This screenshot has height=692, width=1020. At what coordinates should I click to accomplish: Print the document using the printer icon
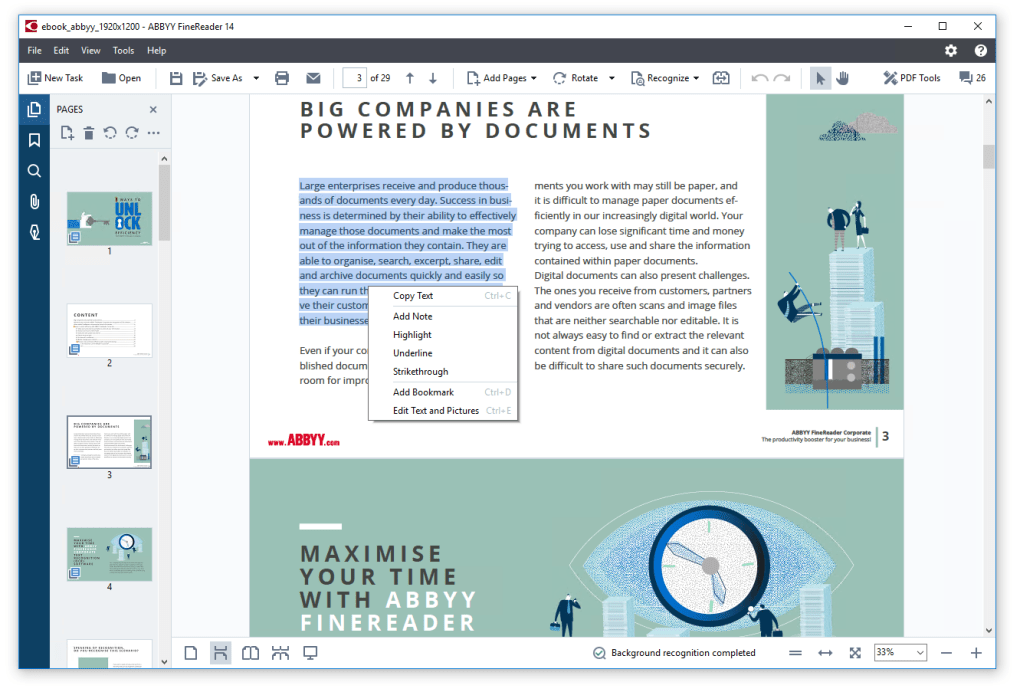(x=282, y=78)
